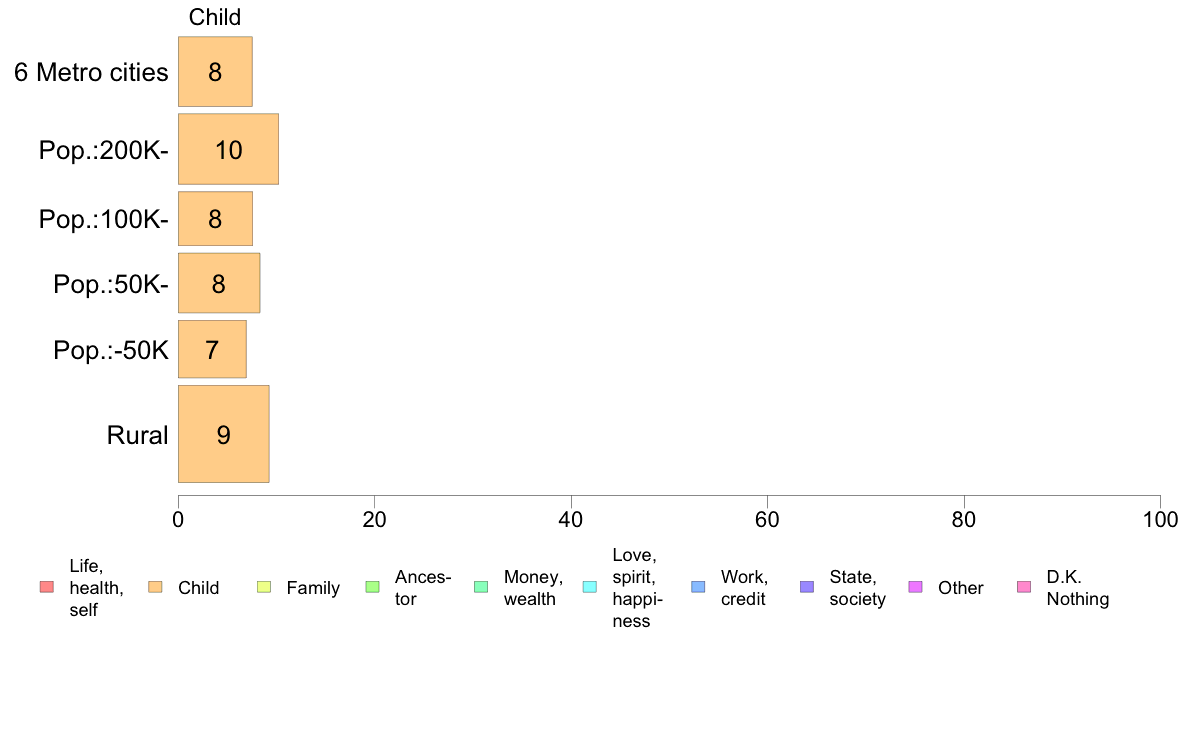Select the Ancestor legend swatch
Image resolution: width=1188 pixels, height=736 pixels.
click(x=372, y=587)
